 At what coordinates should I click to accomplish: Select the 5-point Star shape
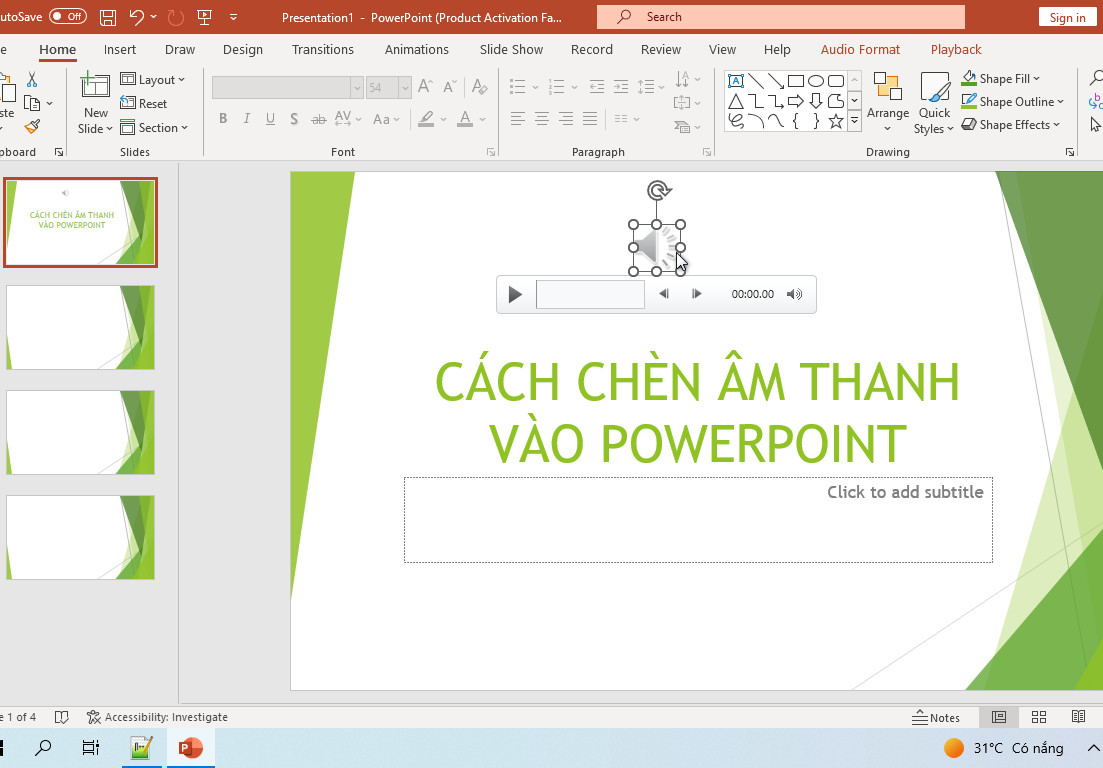836,121
